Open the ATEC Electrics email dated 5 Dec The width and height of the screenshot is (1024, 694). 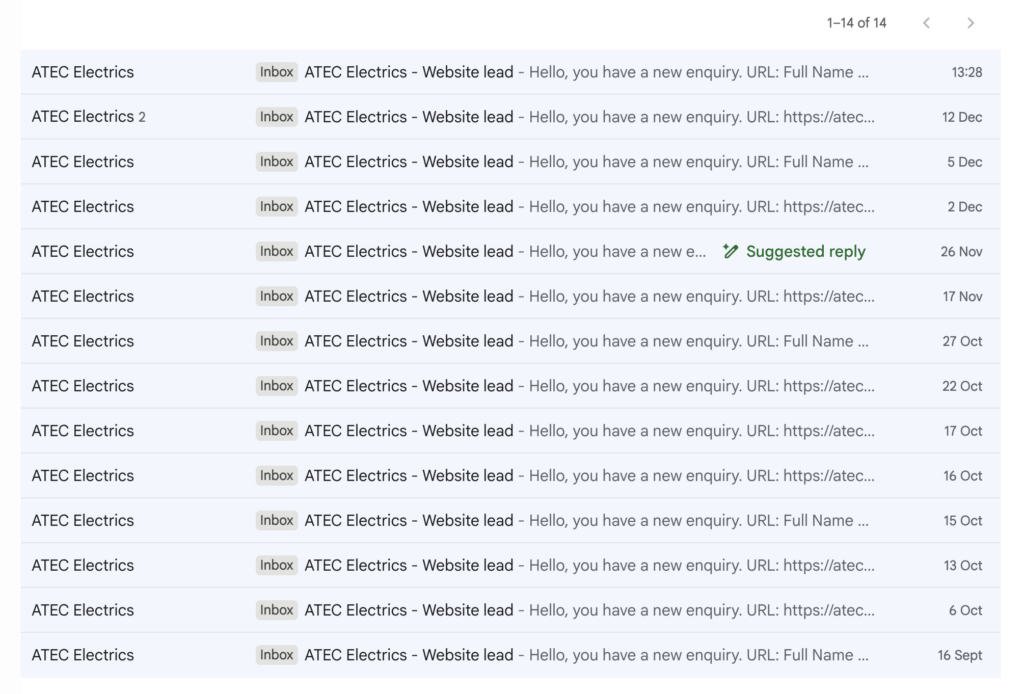pyautogui.click(x=500, y=162)
